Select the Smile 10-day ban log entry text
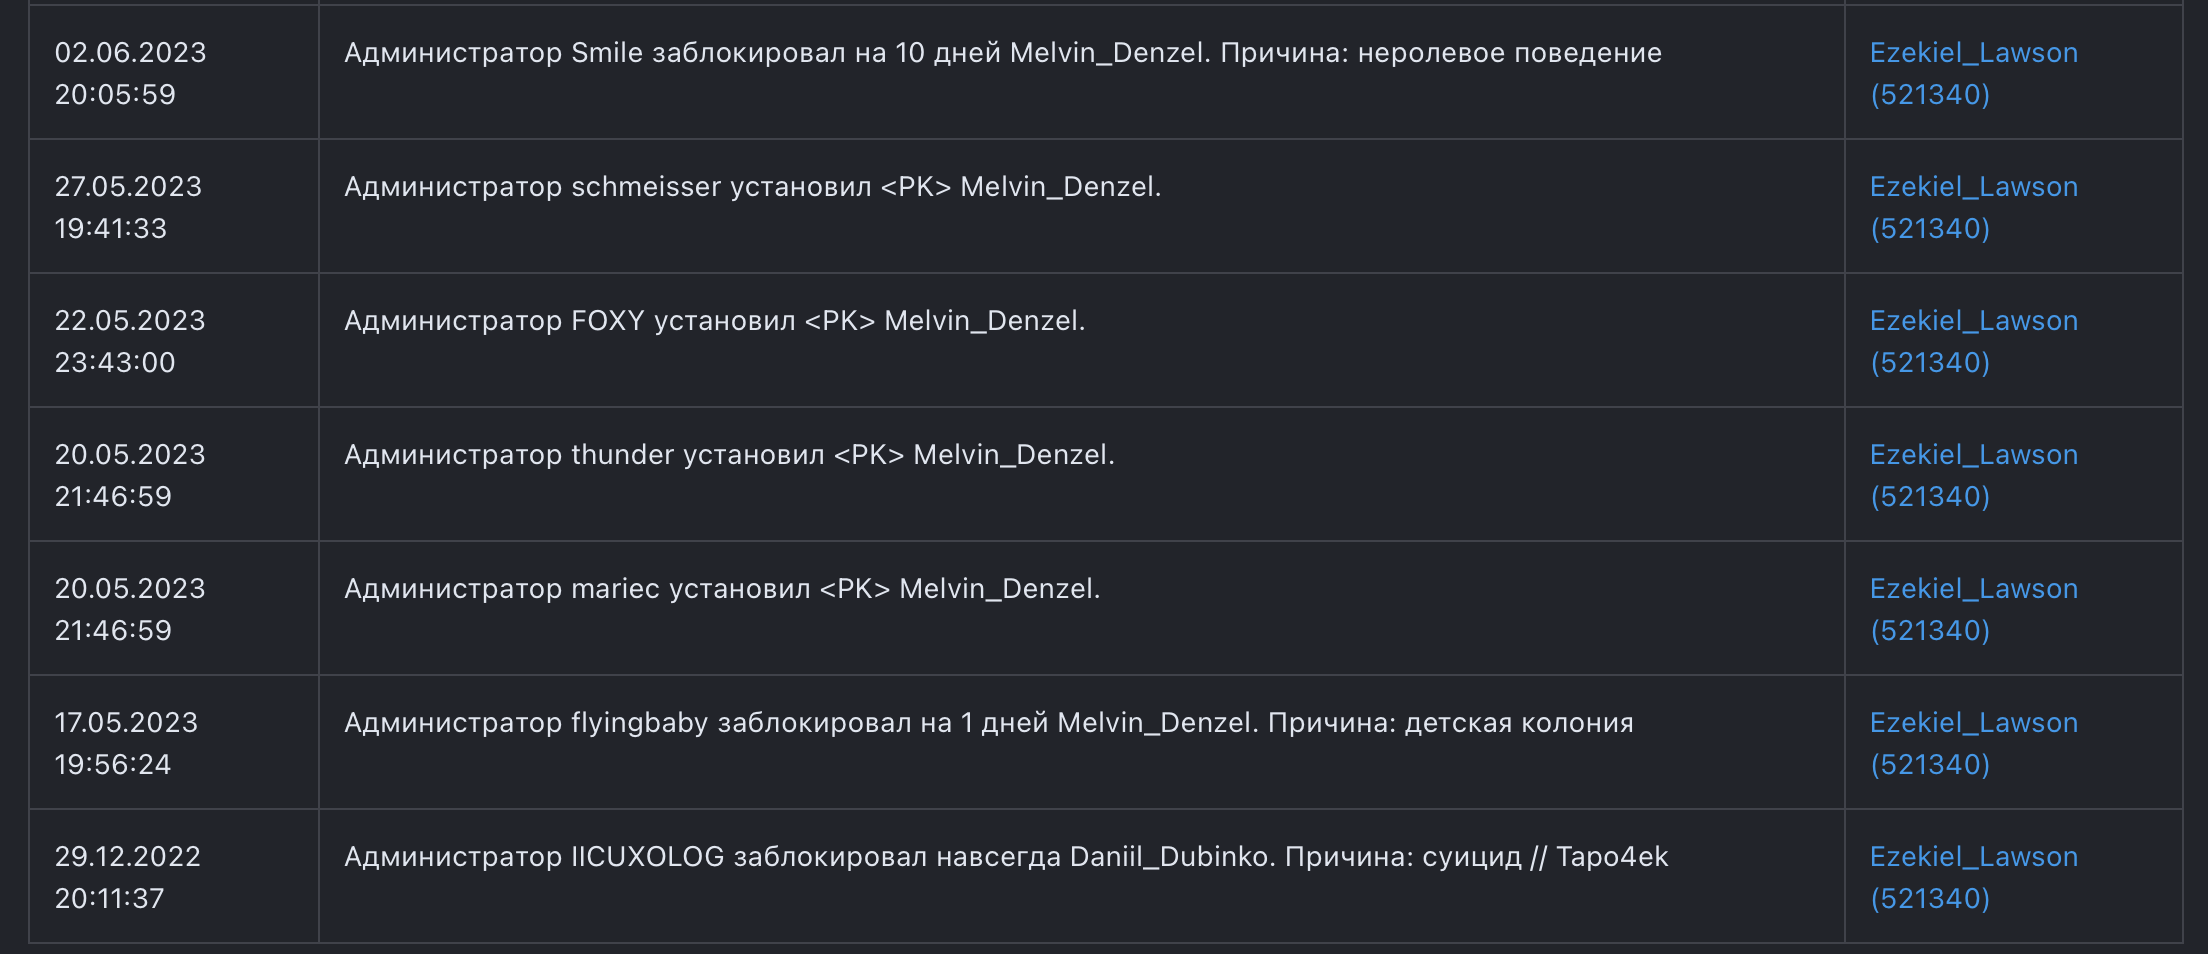 1002,53
